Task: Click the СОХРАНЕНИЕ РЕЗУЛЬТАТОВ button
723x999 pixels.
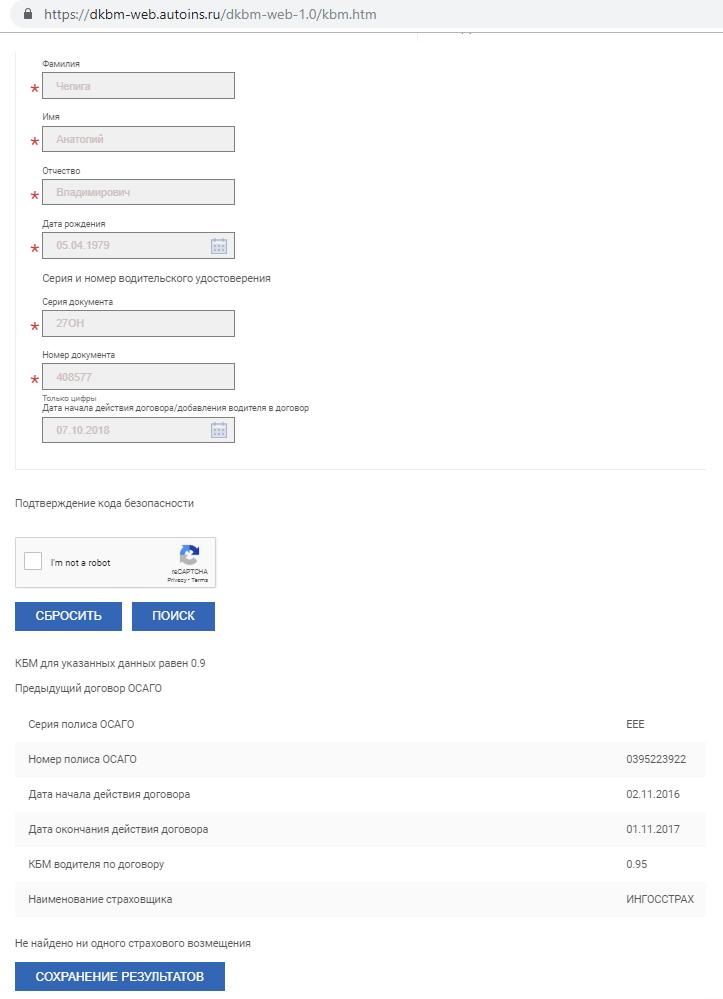Action: tap(120, 976)
